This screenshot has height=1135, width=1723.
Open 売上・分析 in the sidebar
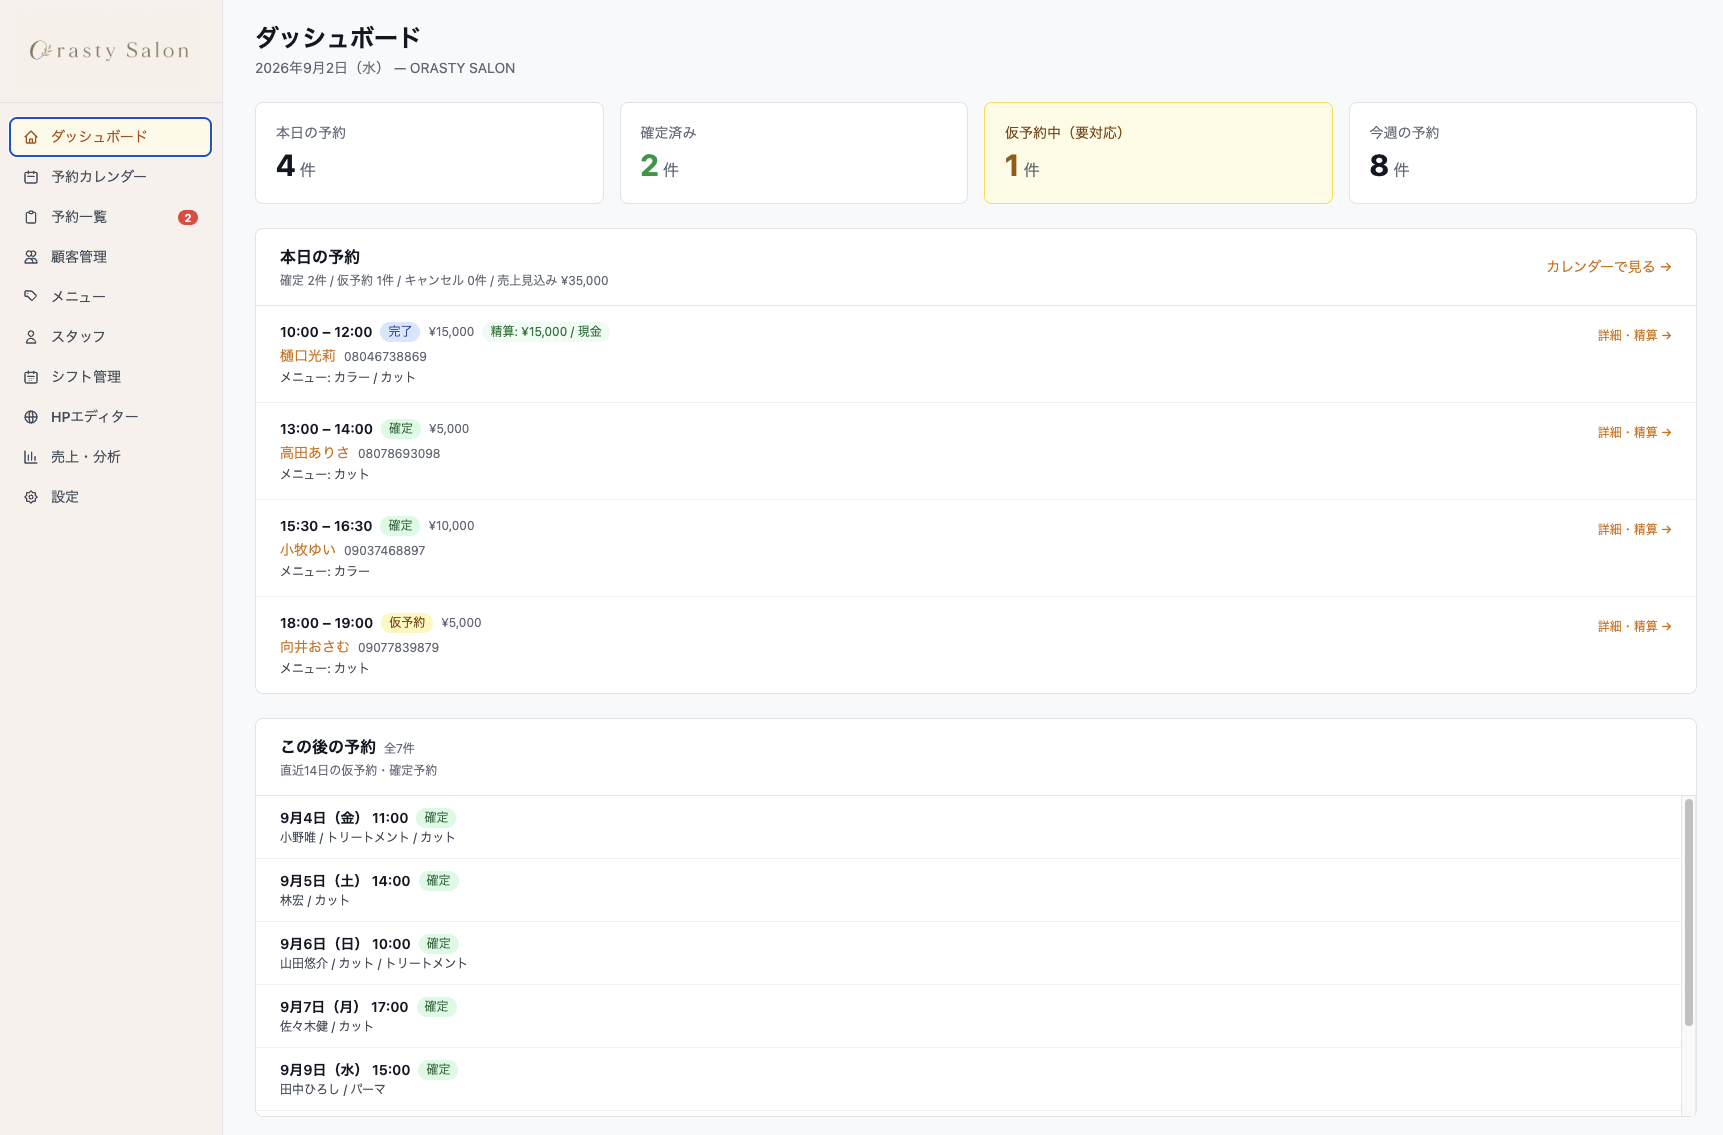[x=110, y=457]
